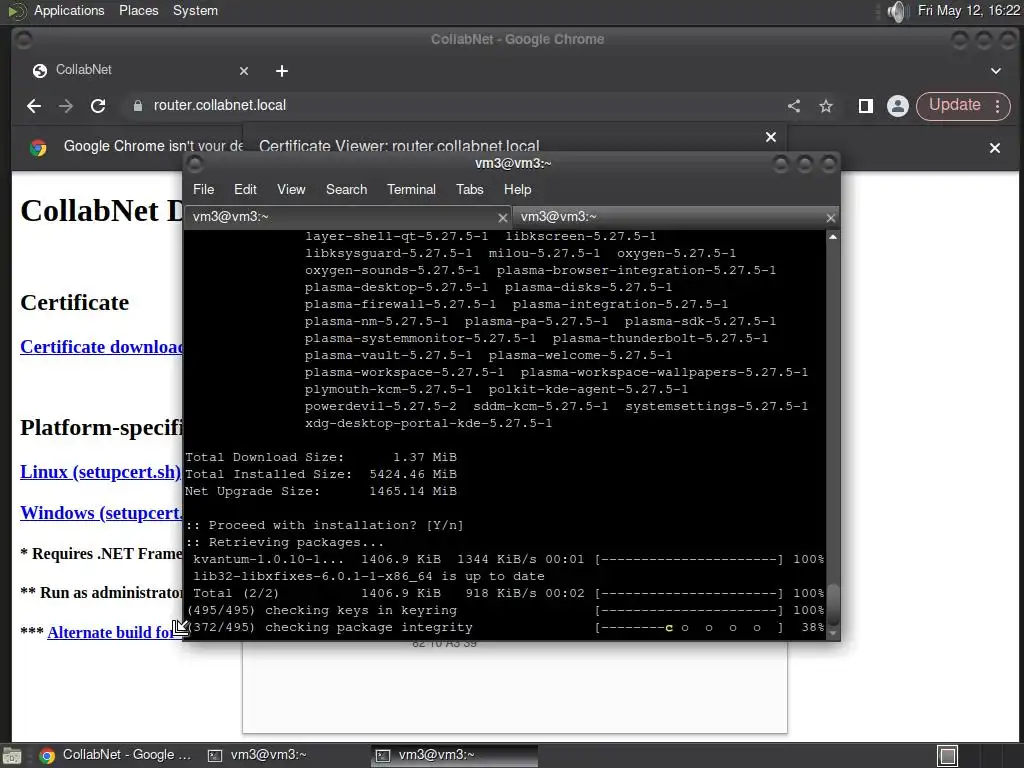Image resolution: width=1024 pixels, height=768 pixels.
Task: Click terminal scrollbar down arrow
Action: 833,633
